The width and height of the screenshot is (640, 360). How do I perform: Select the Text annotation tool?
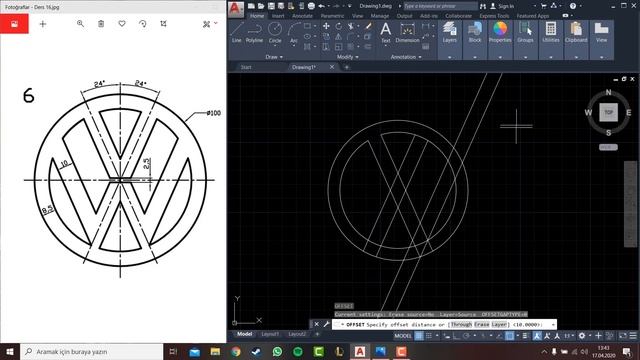(385, 32)
